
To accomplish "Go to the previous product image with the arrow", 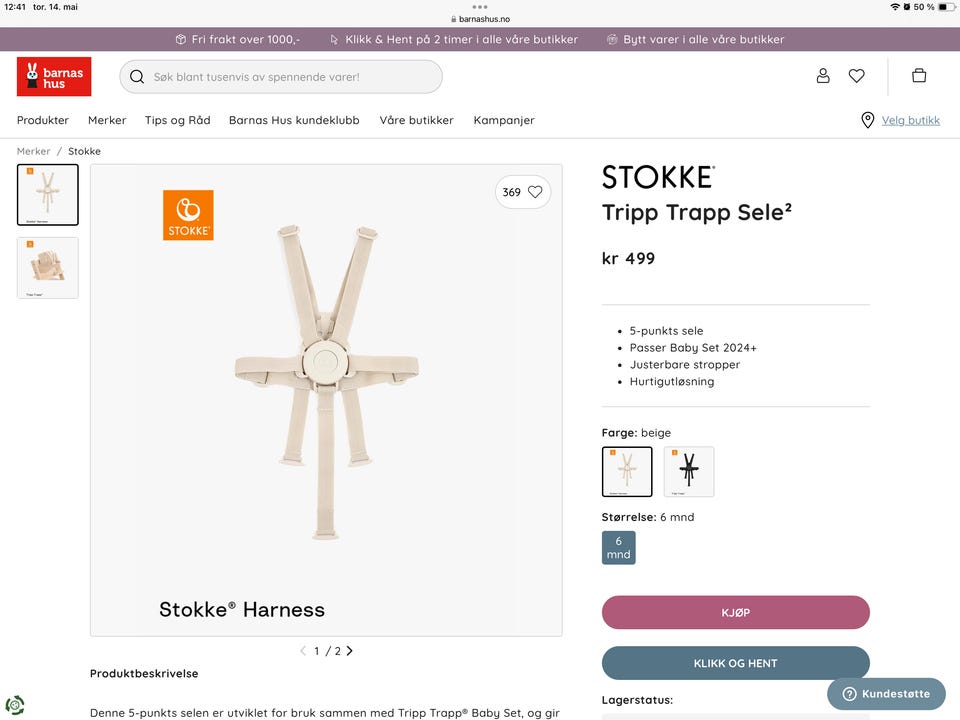I will 303,651.
